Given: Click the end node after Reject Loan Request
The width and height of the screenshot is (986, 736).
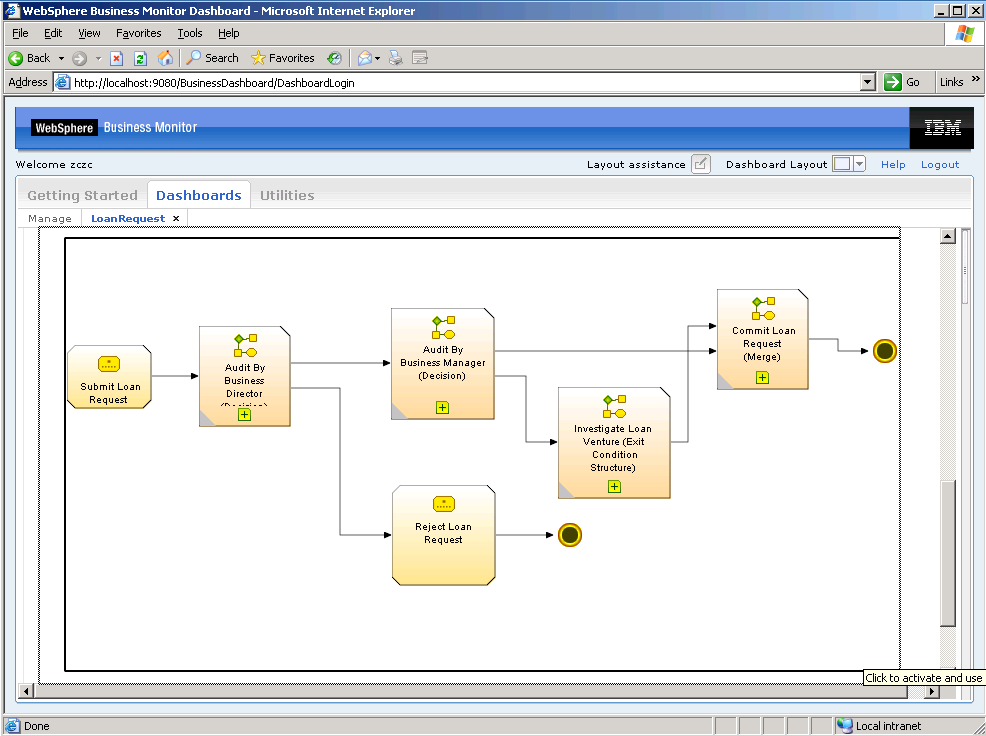Looking at the screenshot, I should pos(570,535).
